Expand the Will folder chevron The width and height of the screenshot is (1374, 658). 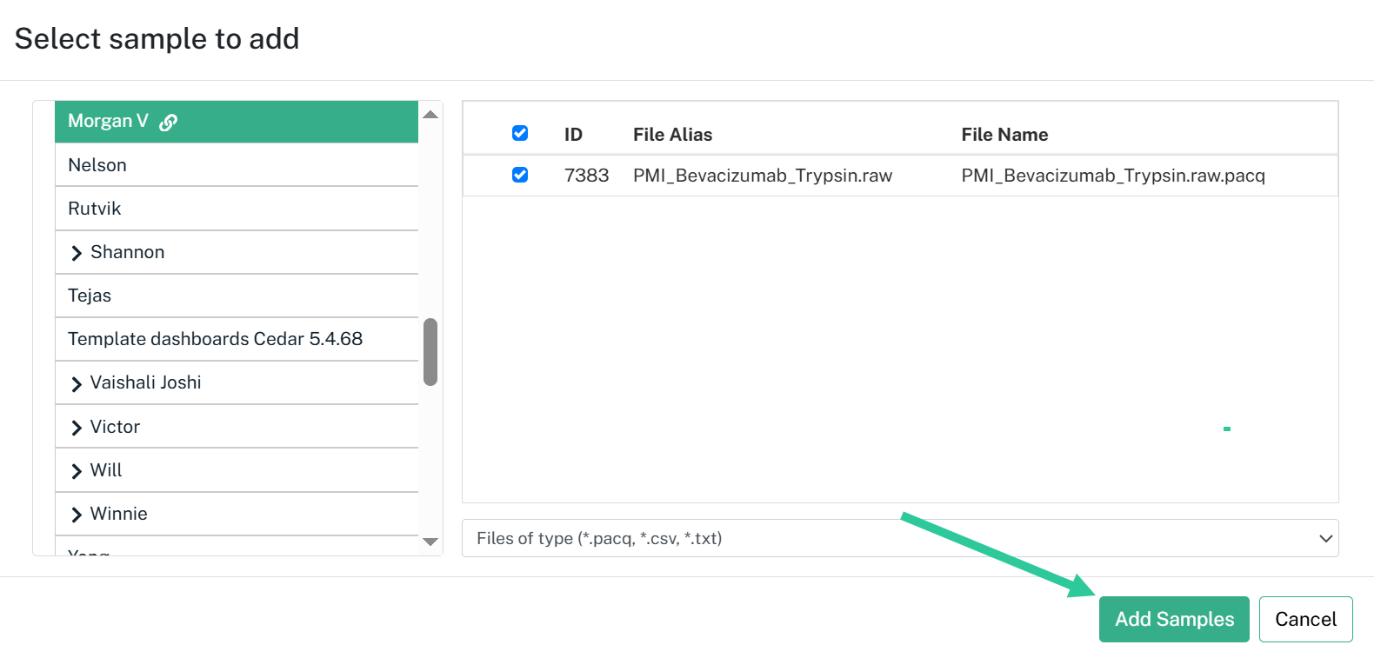pyautogui.click(x=76, y=471)
